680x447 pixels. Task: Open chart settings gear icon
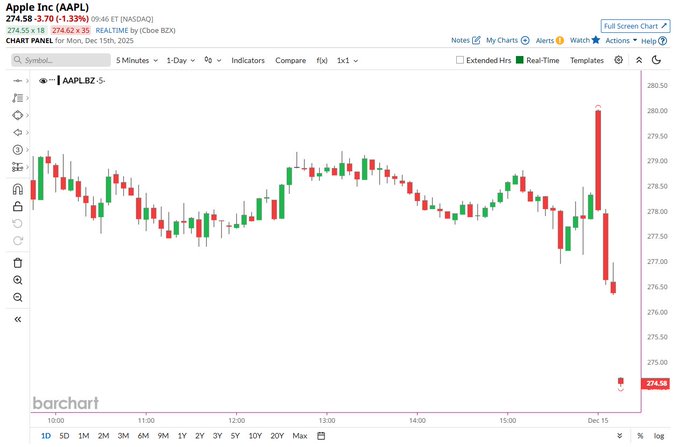619,60
